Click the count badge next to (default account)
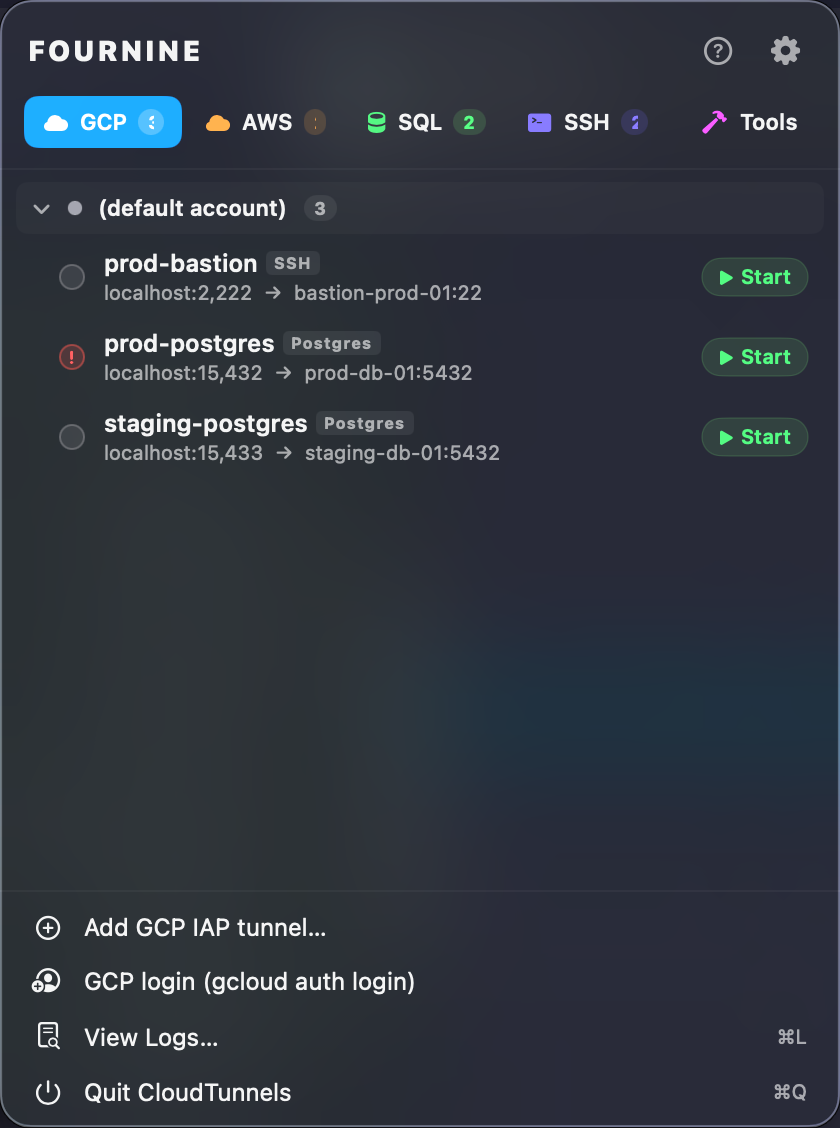This screenshot has height=1128, width=840. click(x=320, y=208)
